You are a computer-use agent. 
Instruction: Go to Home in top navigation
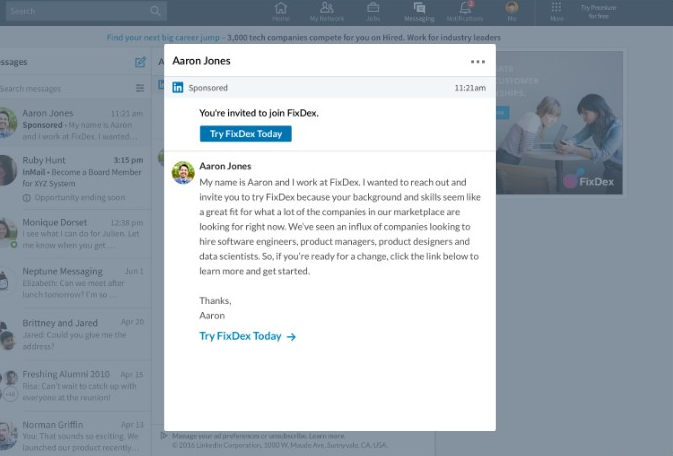(281, 12)
